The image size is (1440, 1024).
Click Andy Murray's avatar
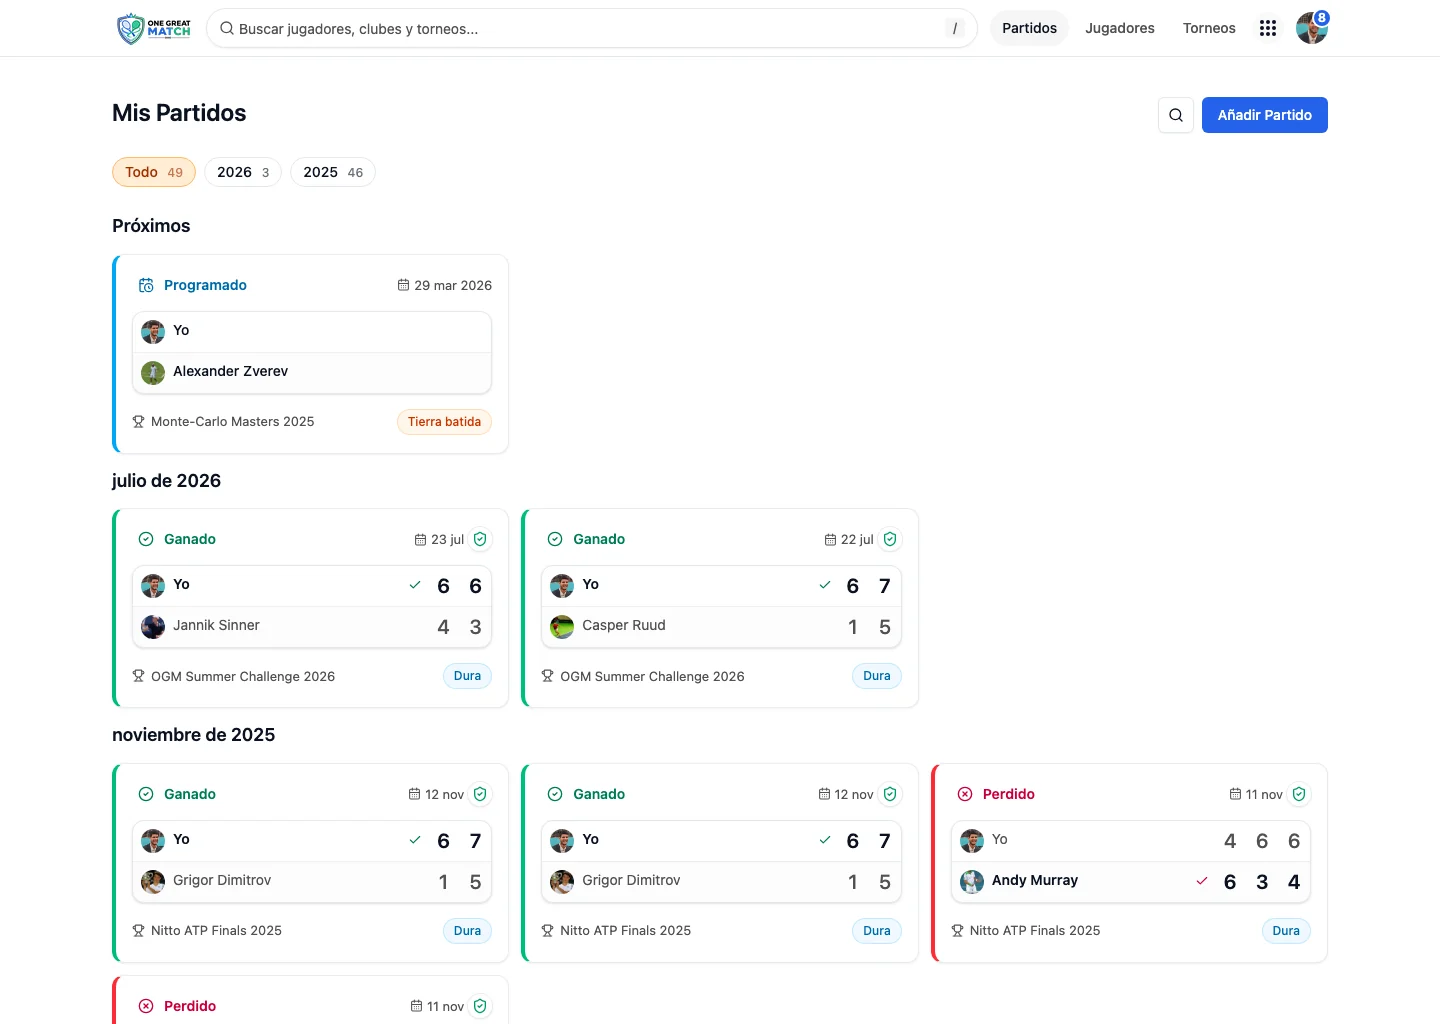coord(972,882)
